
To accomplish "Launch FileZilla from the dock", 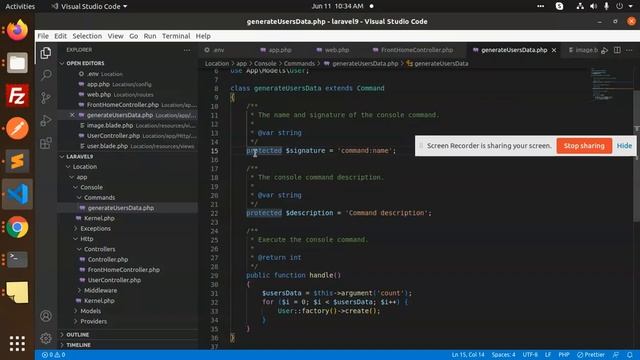I will 17,96.
